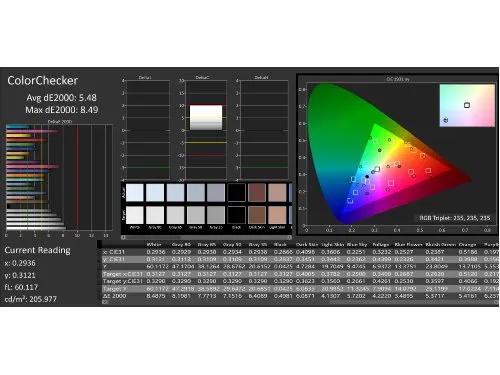This screenshot has width=500, height=375.
Task: Click the white bar in the DeltaC chart
Action: click(206, 118)
